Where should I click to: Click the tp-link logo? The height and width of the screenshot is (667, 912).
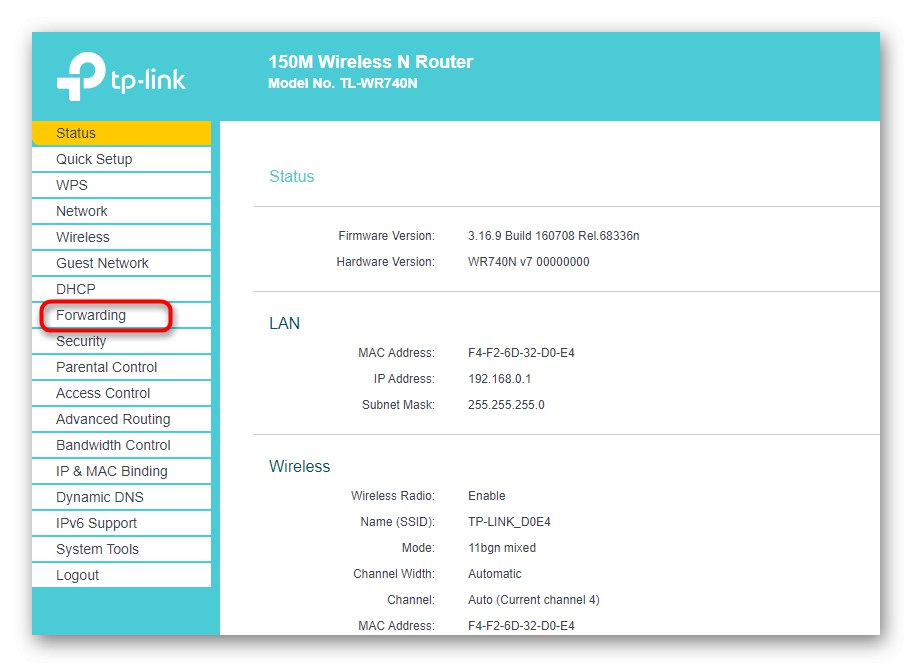pos(121,77)
